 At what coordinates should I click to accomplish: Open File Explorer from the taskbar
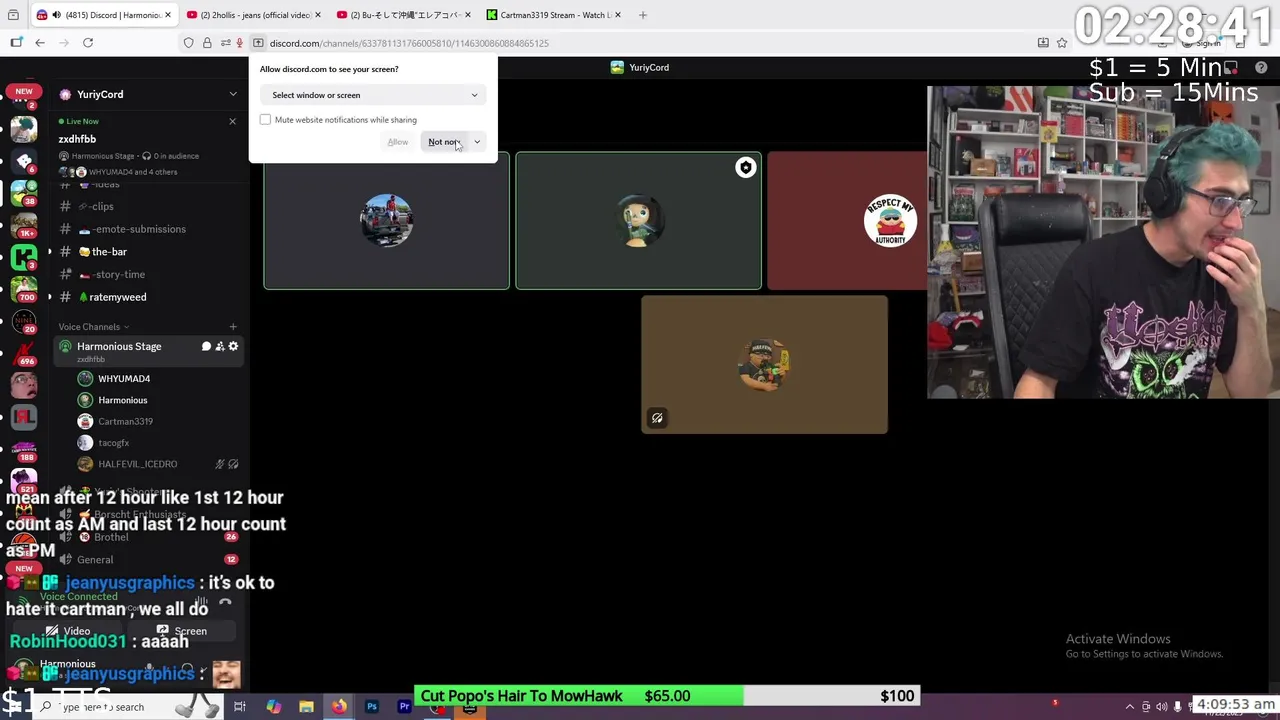pos(306,707)
